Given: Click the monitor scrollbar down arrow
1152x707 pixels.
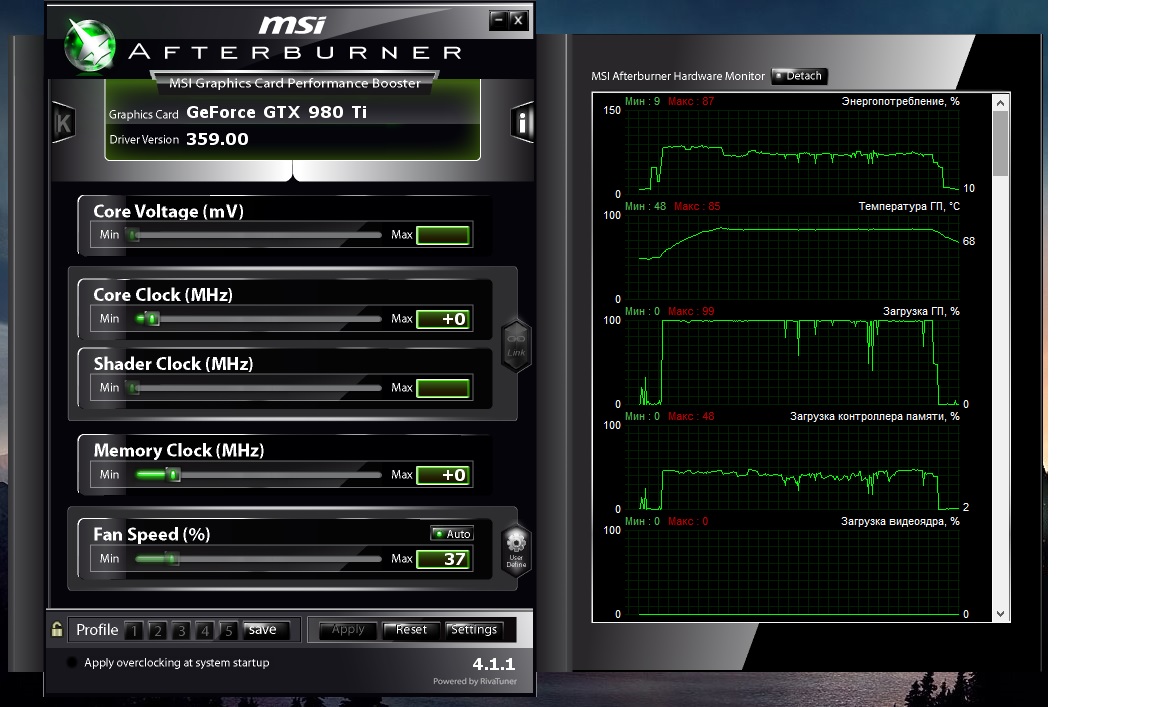Looking at the screenshot, I should 1000,614.
